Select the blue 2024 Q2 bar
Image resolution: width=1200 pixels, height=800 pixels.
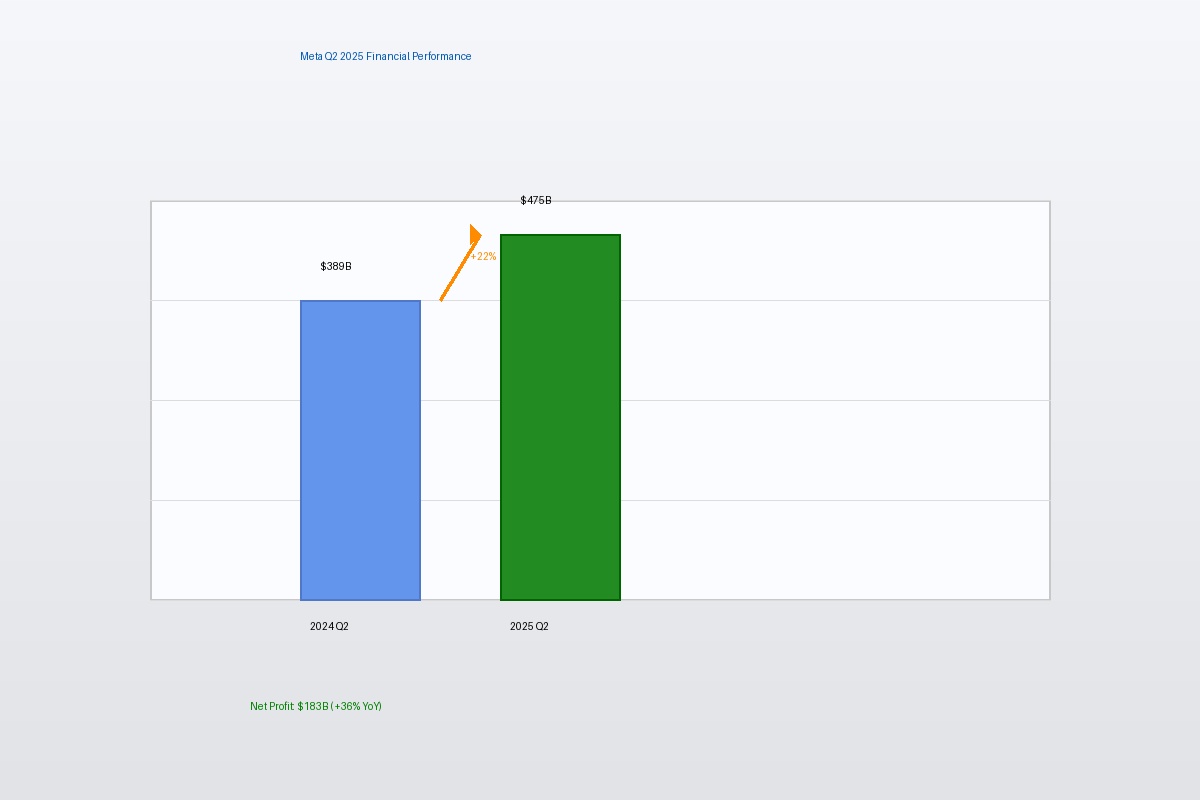tap(360, 450)
